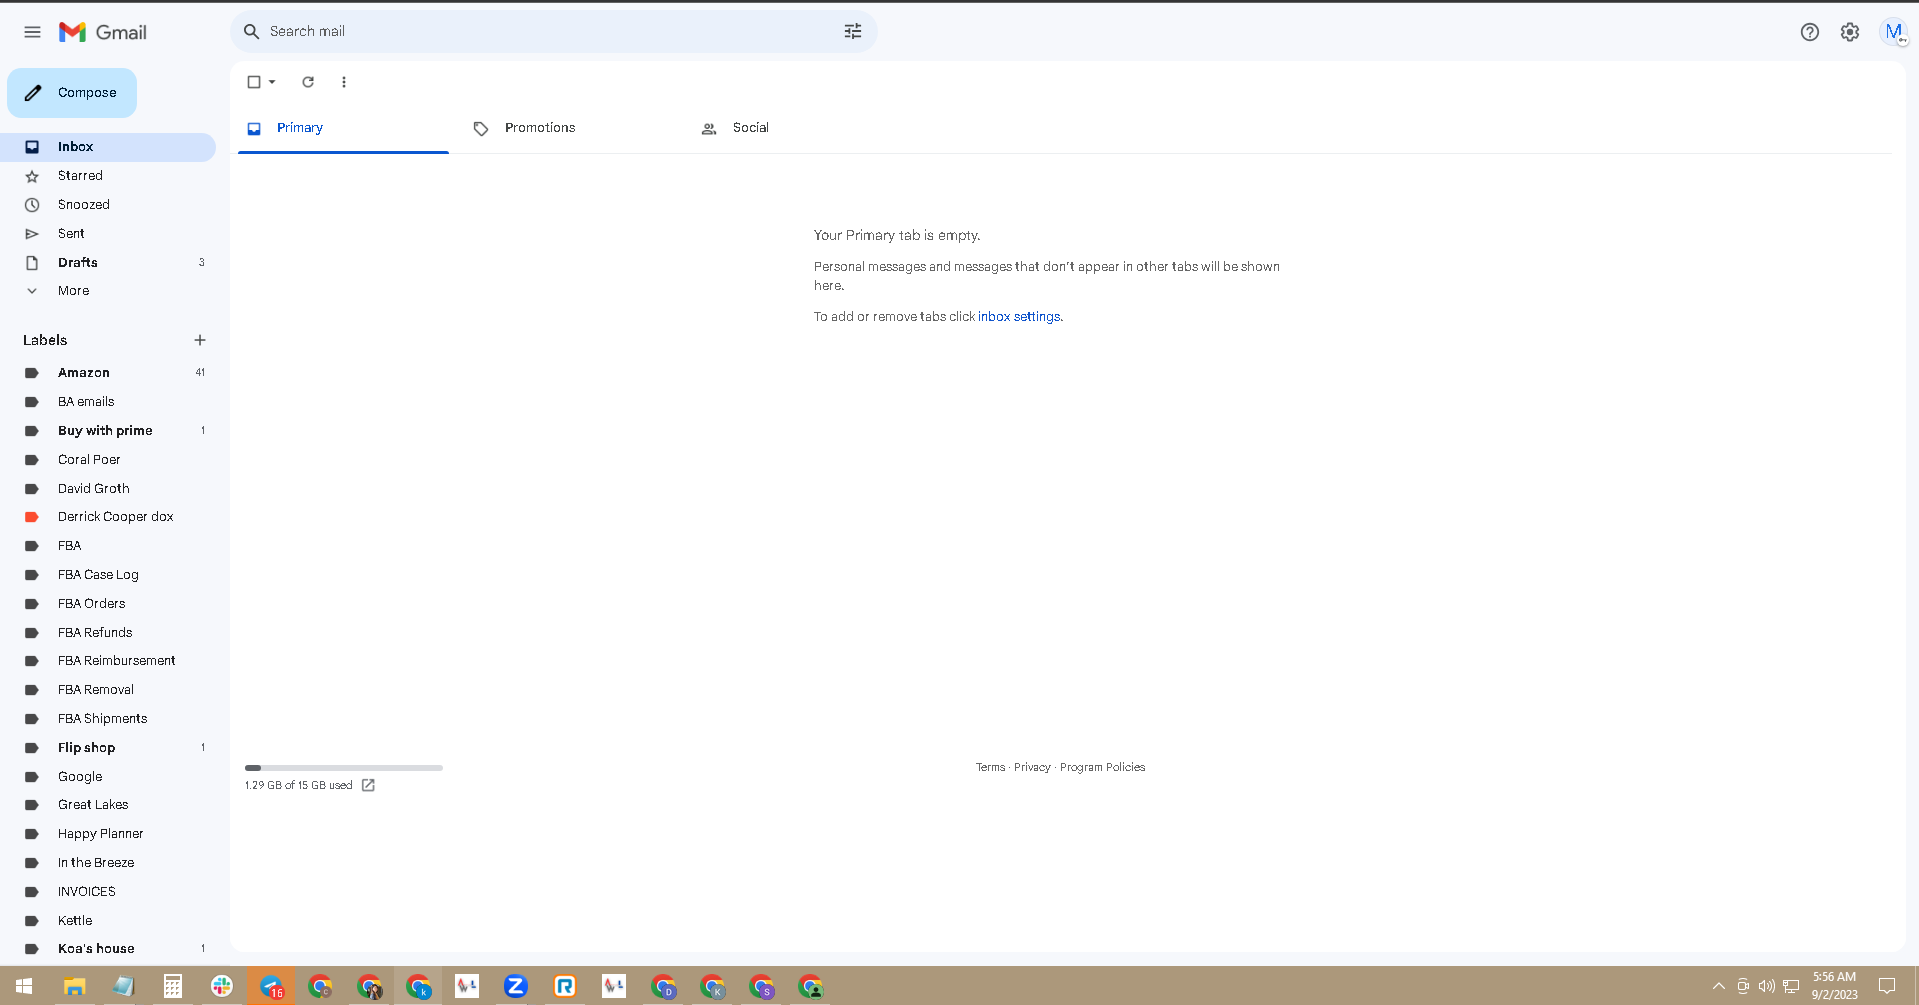The image size is (1919, 1005).
Task: Switch to the Primary tab
Action: (343, 128)
